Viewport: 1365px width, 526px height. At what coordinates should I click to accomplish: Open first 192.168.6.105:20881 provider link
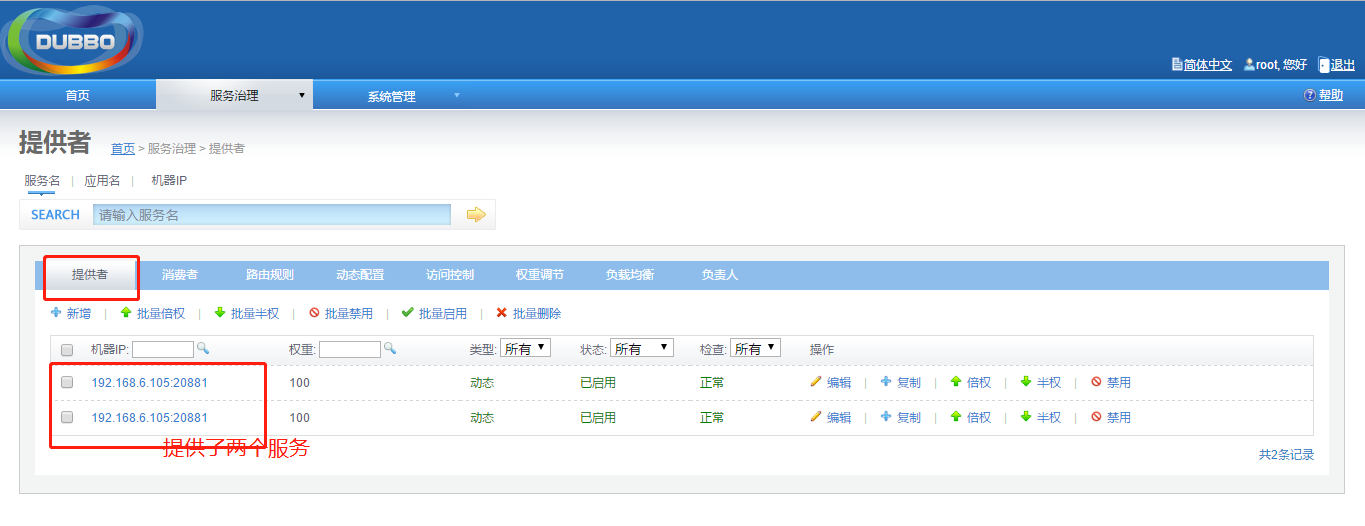[x=150, y=382]
